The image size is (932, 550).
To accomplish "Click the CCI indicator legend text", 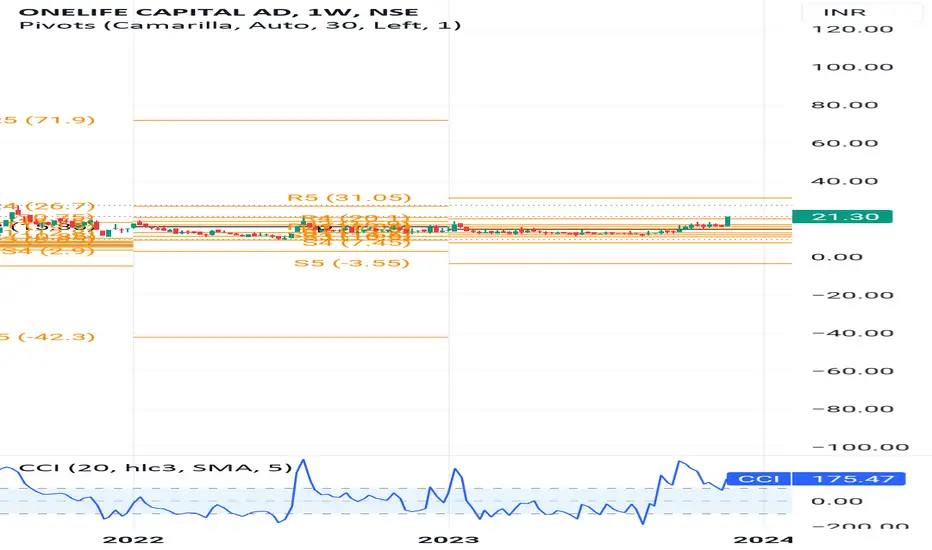I will pos(156,467).
